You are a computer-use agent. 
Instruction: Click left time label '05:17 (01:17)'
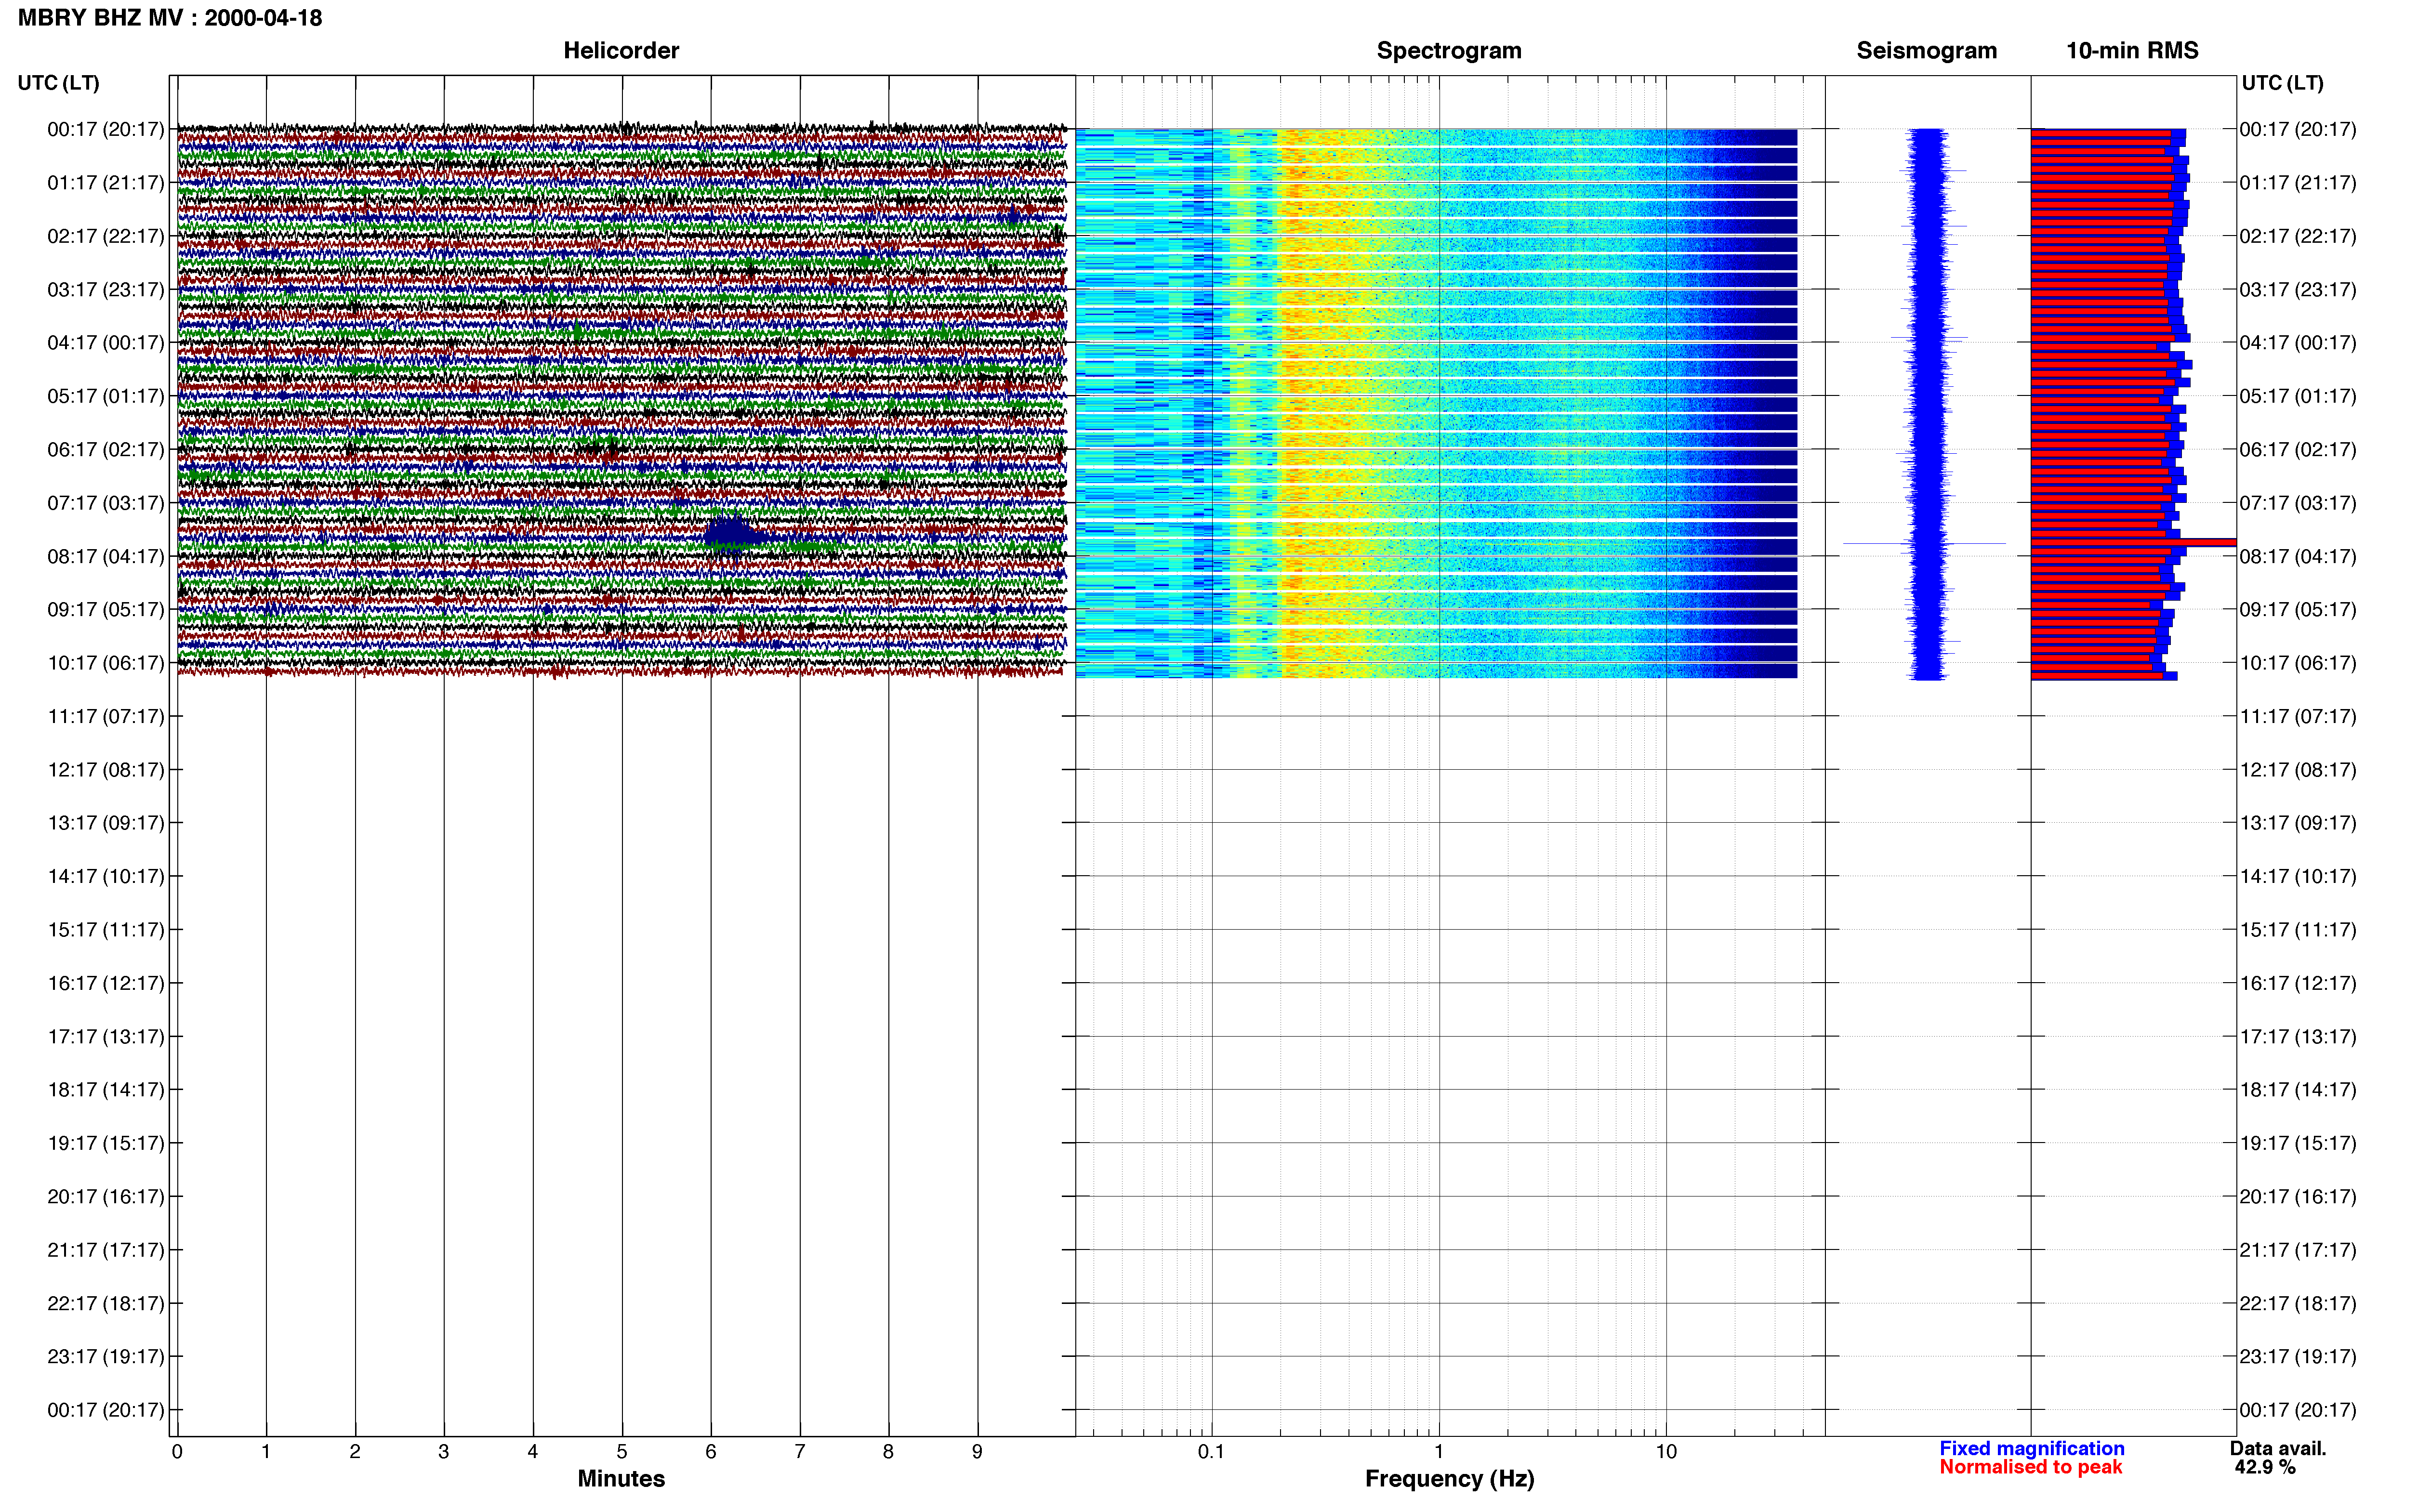pos(105,396)
